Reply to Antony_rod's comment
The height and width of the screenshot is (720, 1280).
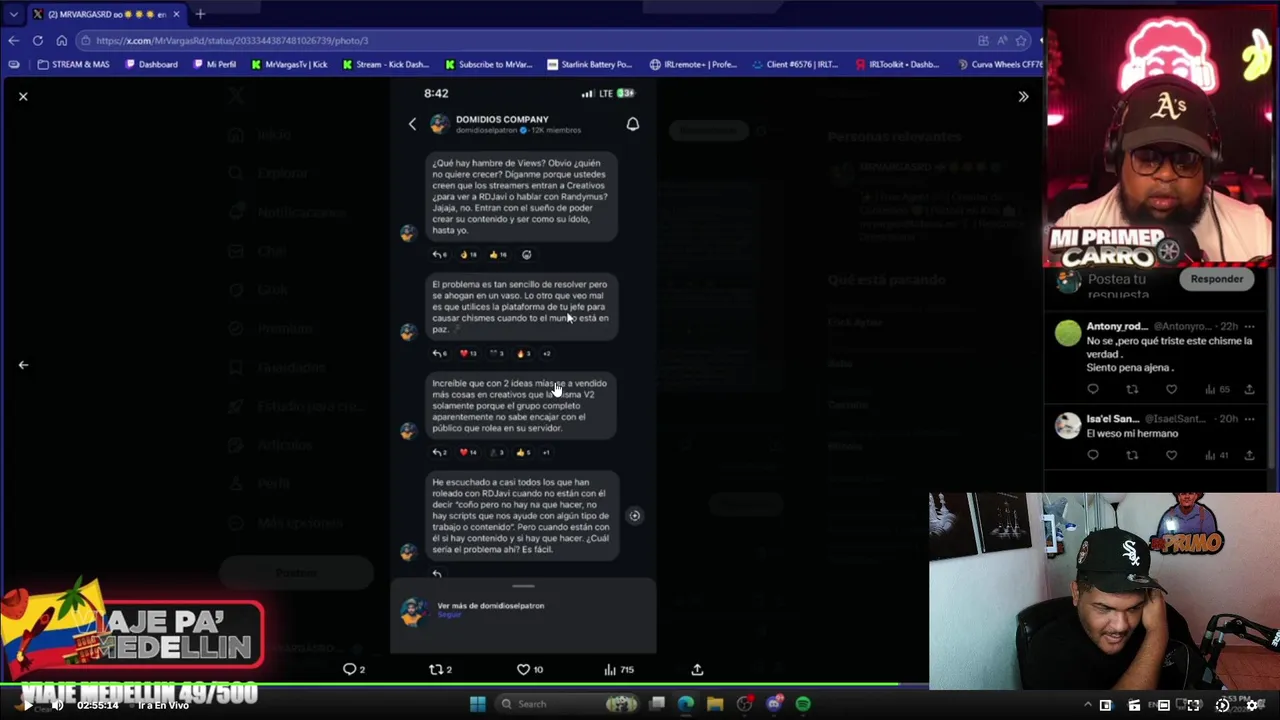(x=1093, y=389)
